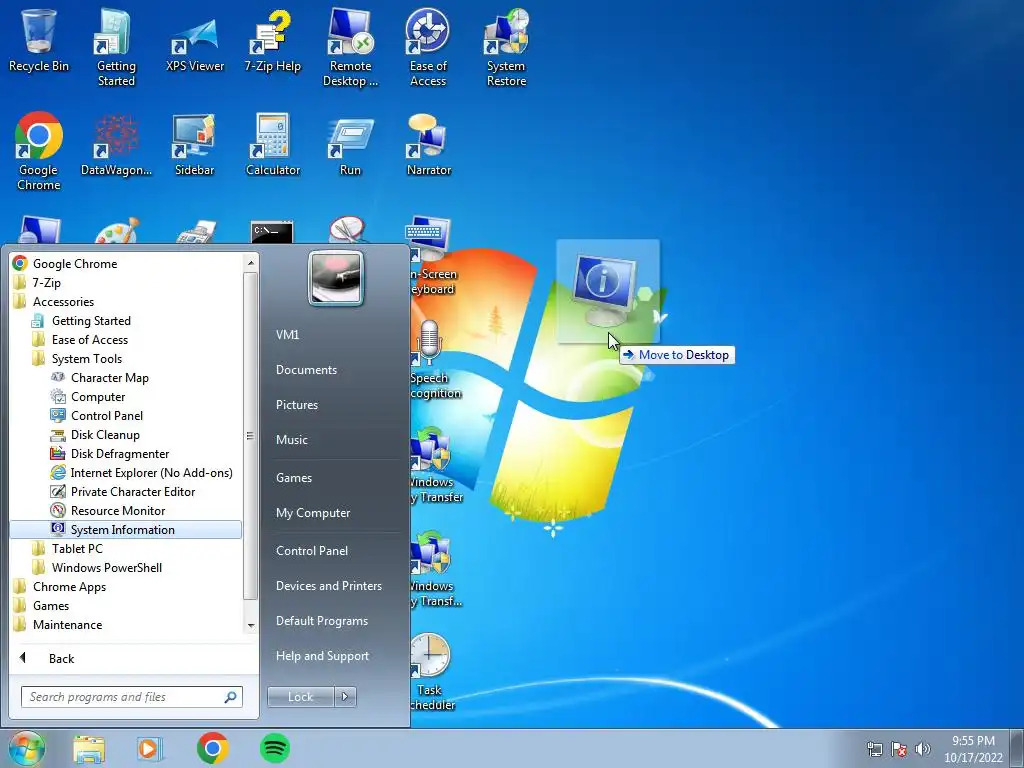This screenshot has height=768, width=1024.
Task: Open the Speech Recognition desktop icon
Action: click(434, 359)
